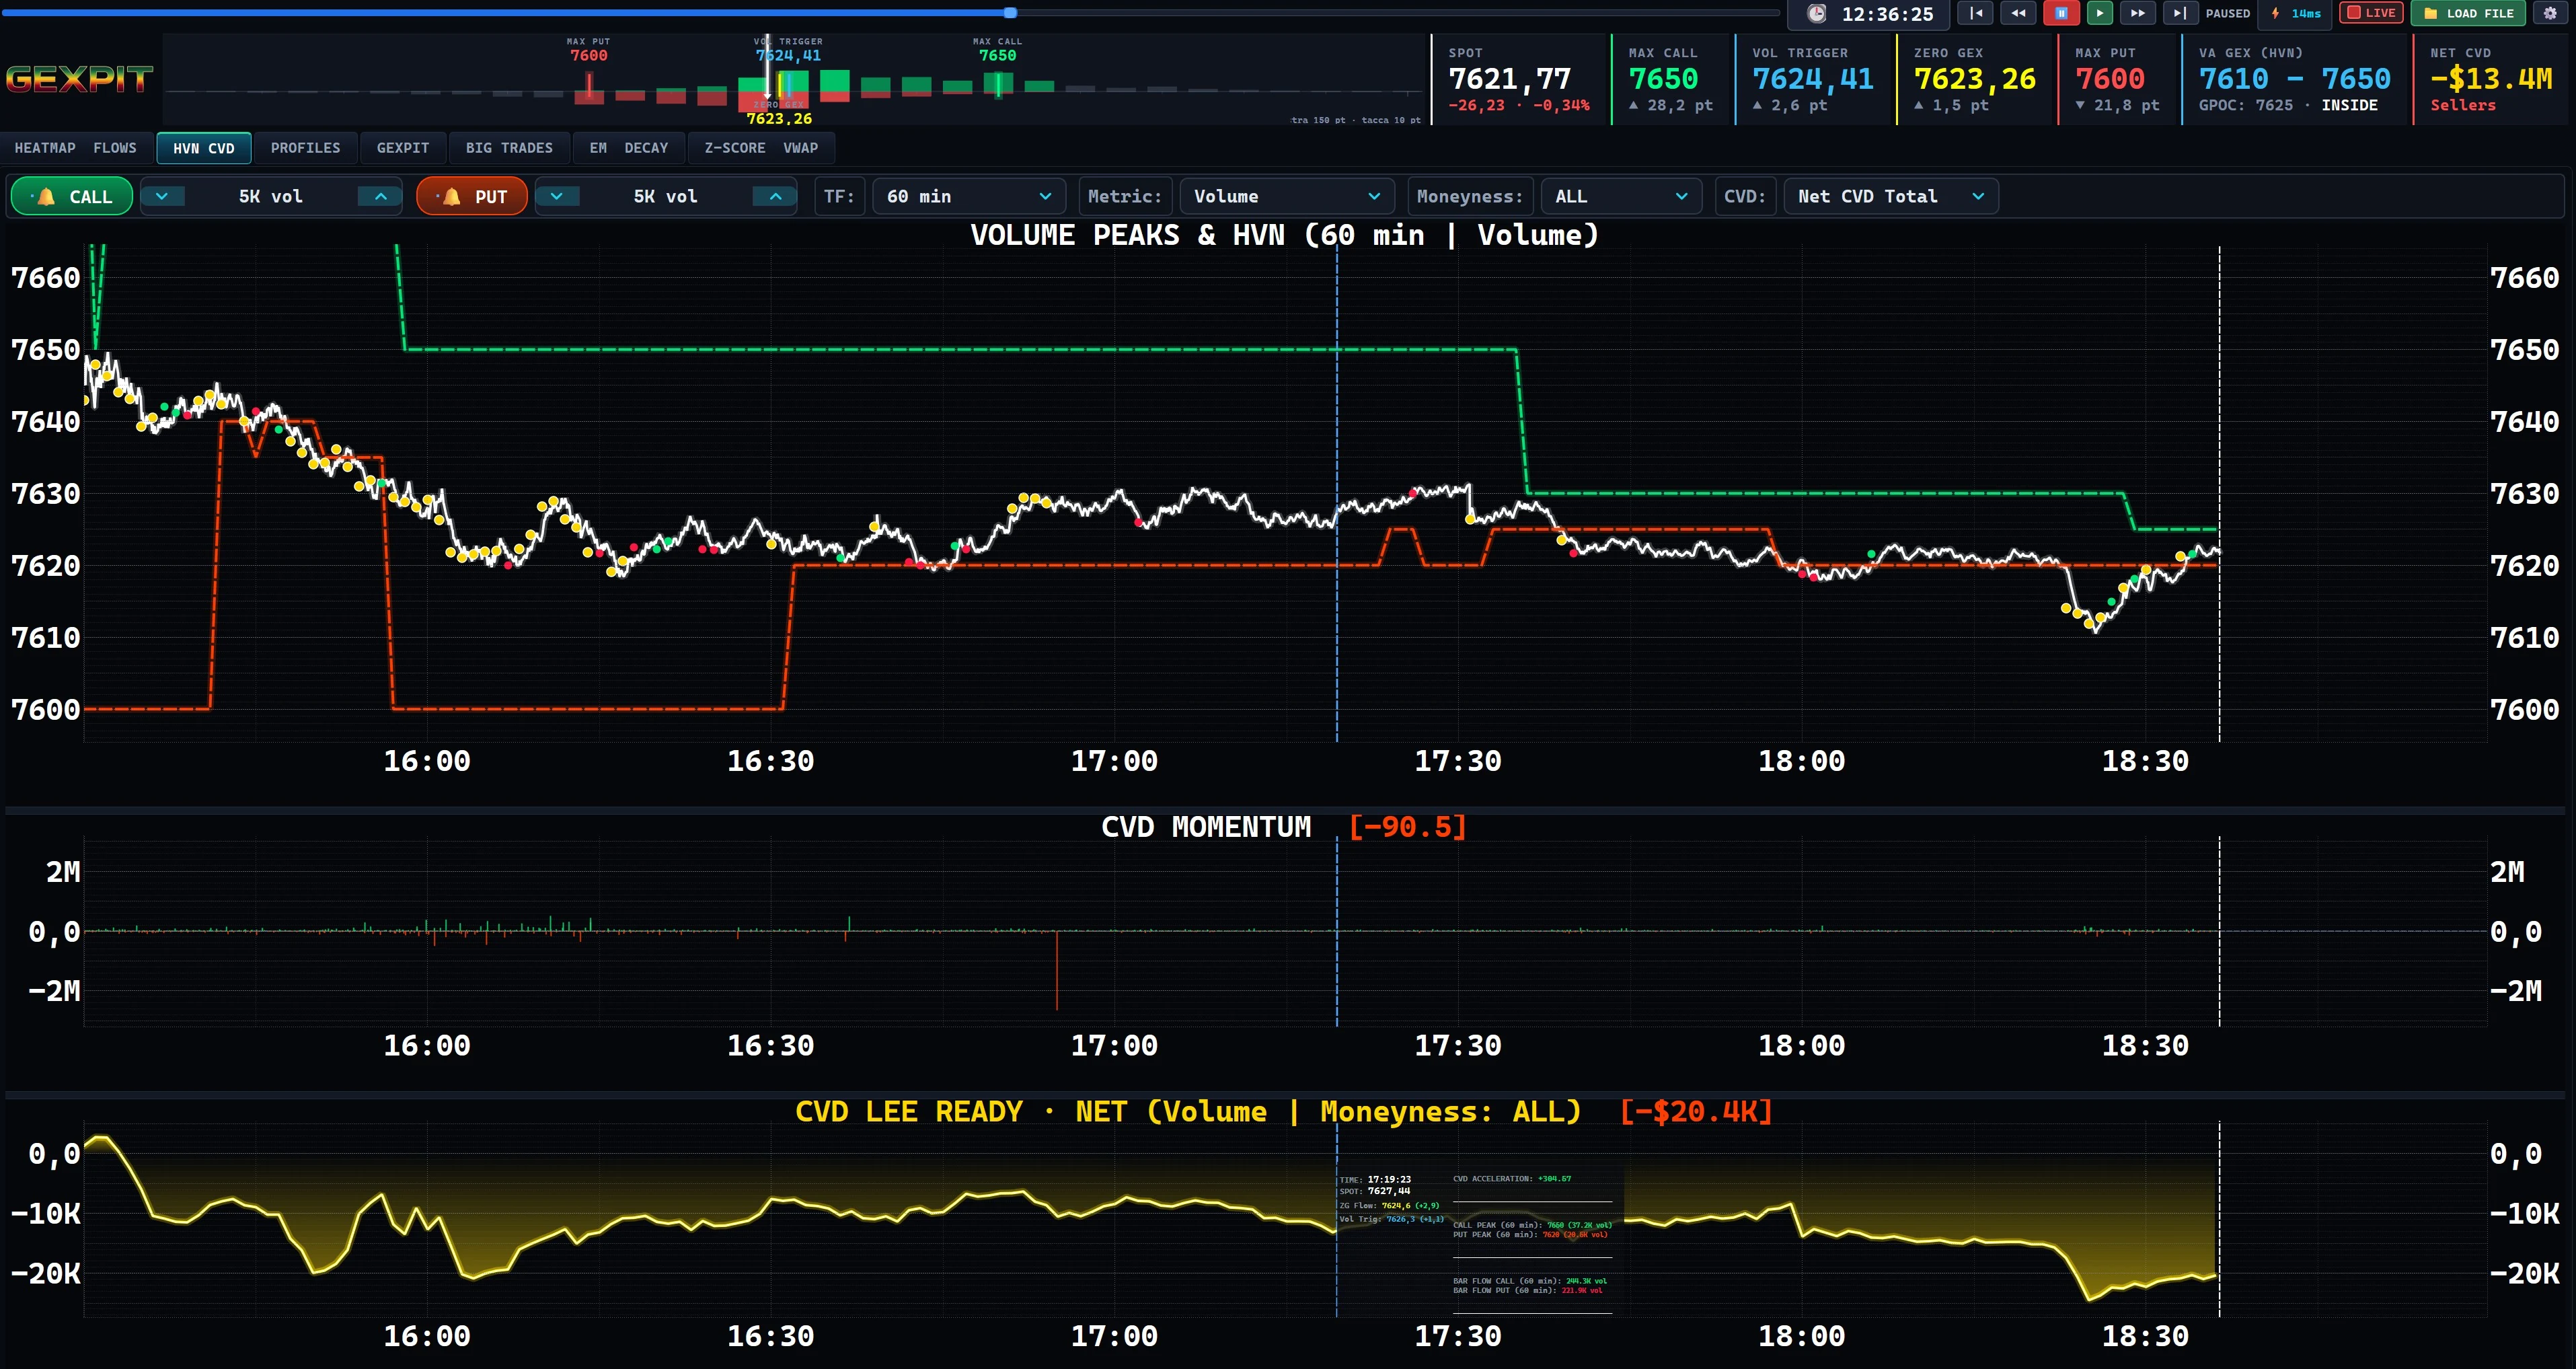
Task: Toggle the PUT alert bell button
Action: [x=471, y=196]
